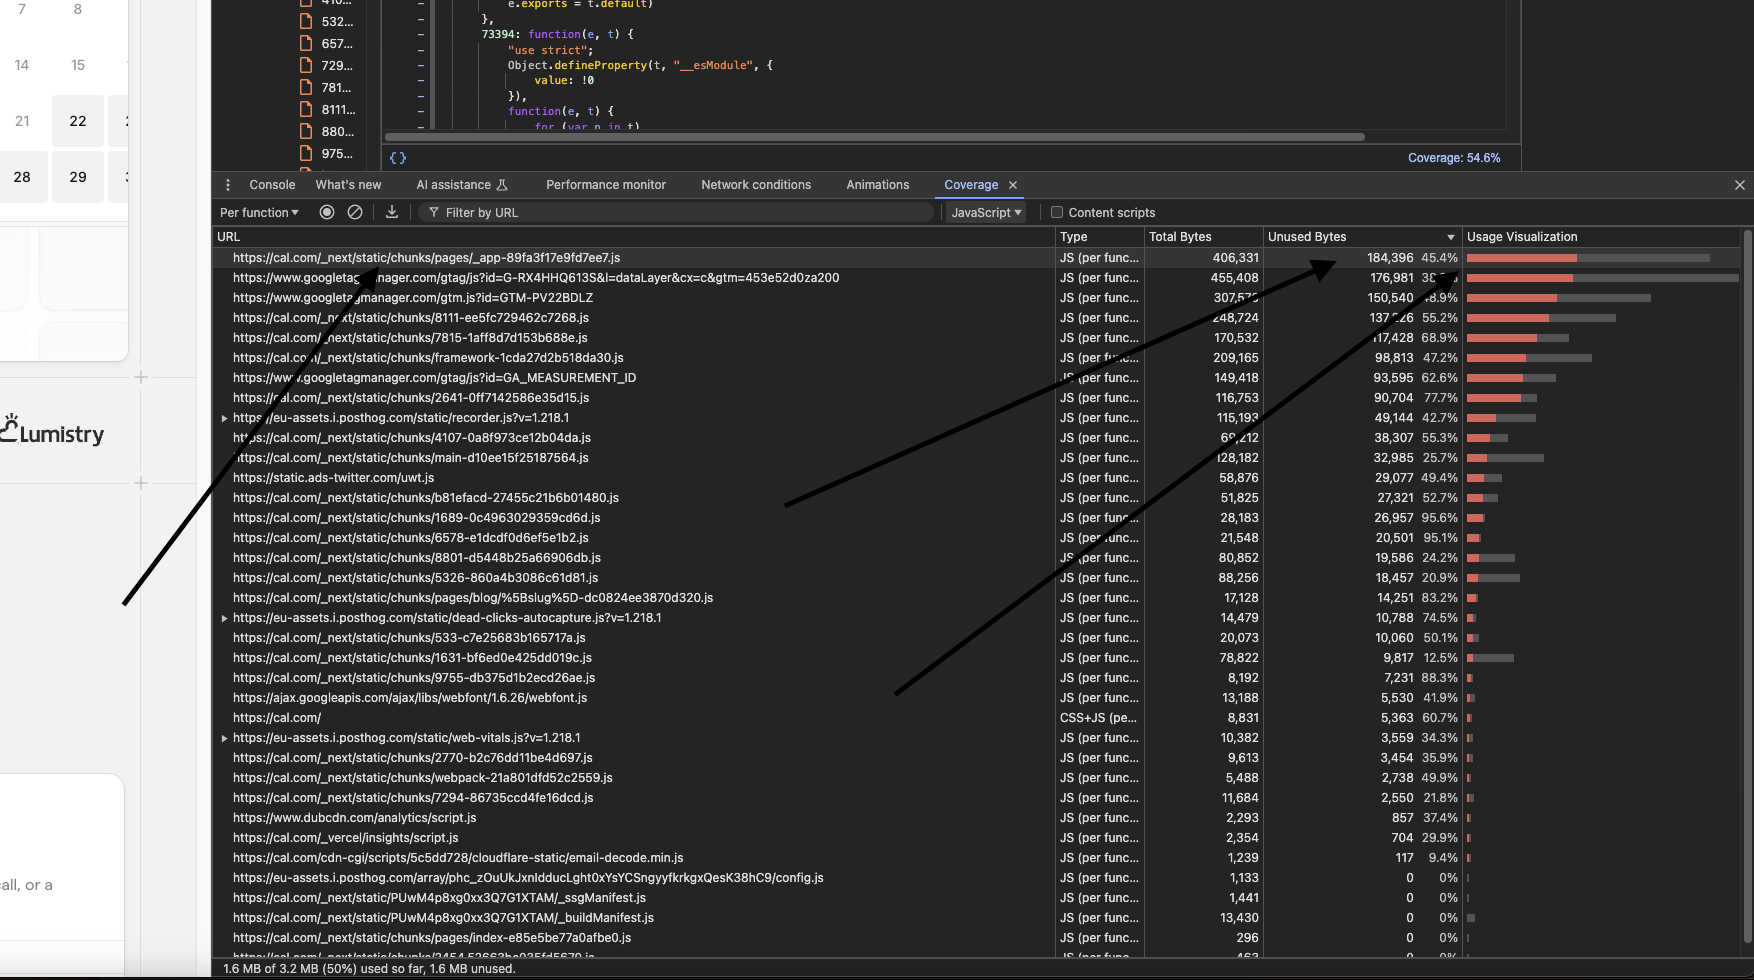
Task: Start recording coverage with the record icon
Action: pyautogui.click(x=327, y=212)
